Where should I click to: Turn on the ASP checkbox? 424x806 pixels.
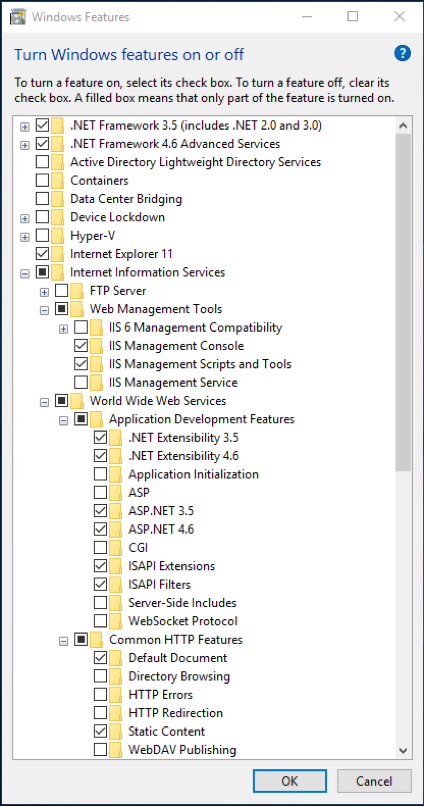click(101, 492)
